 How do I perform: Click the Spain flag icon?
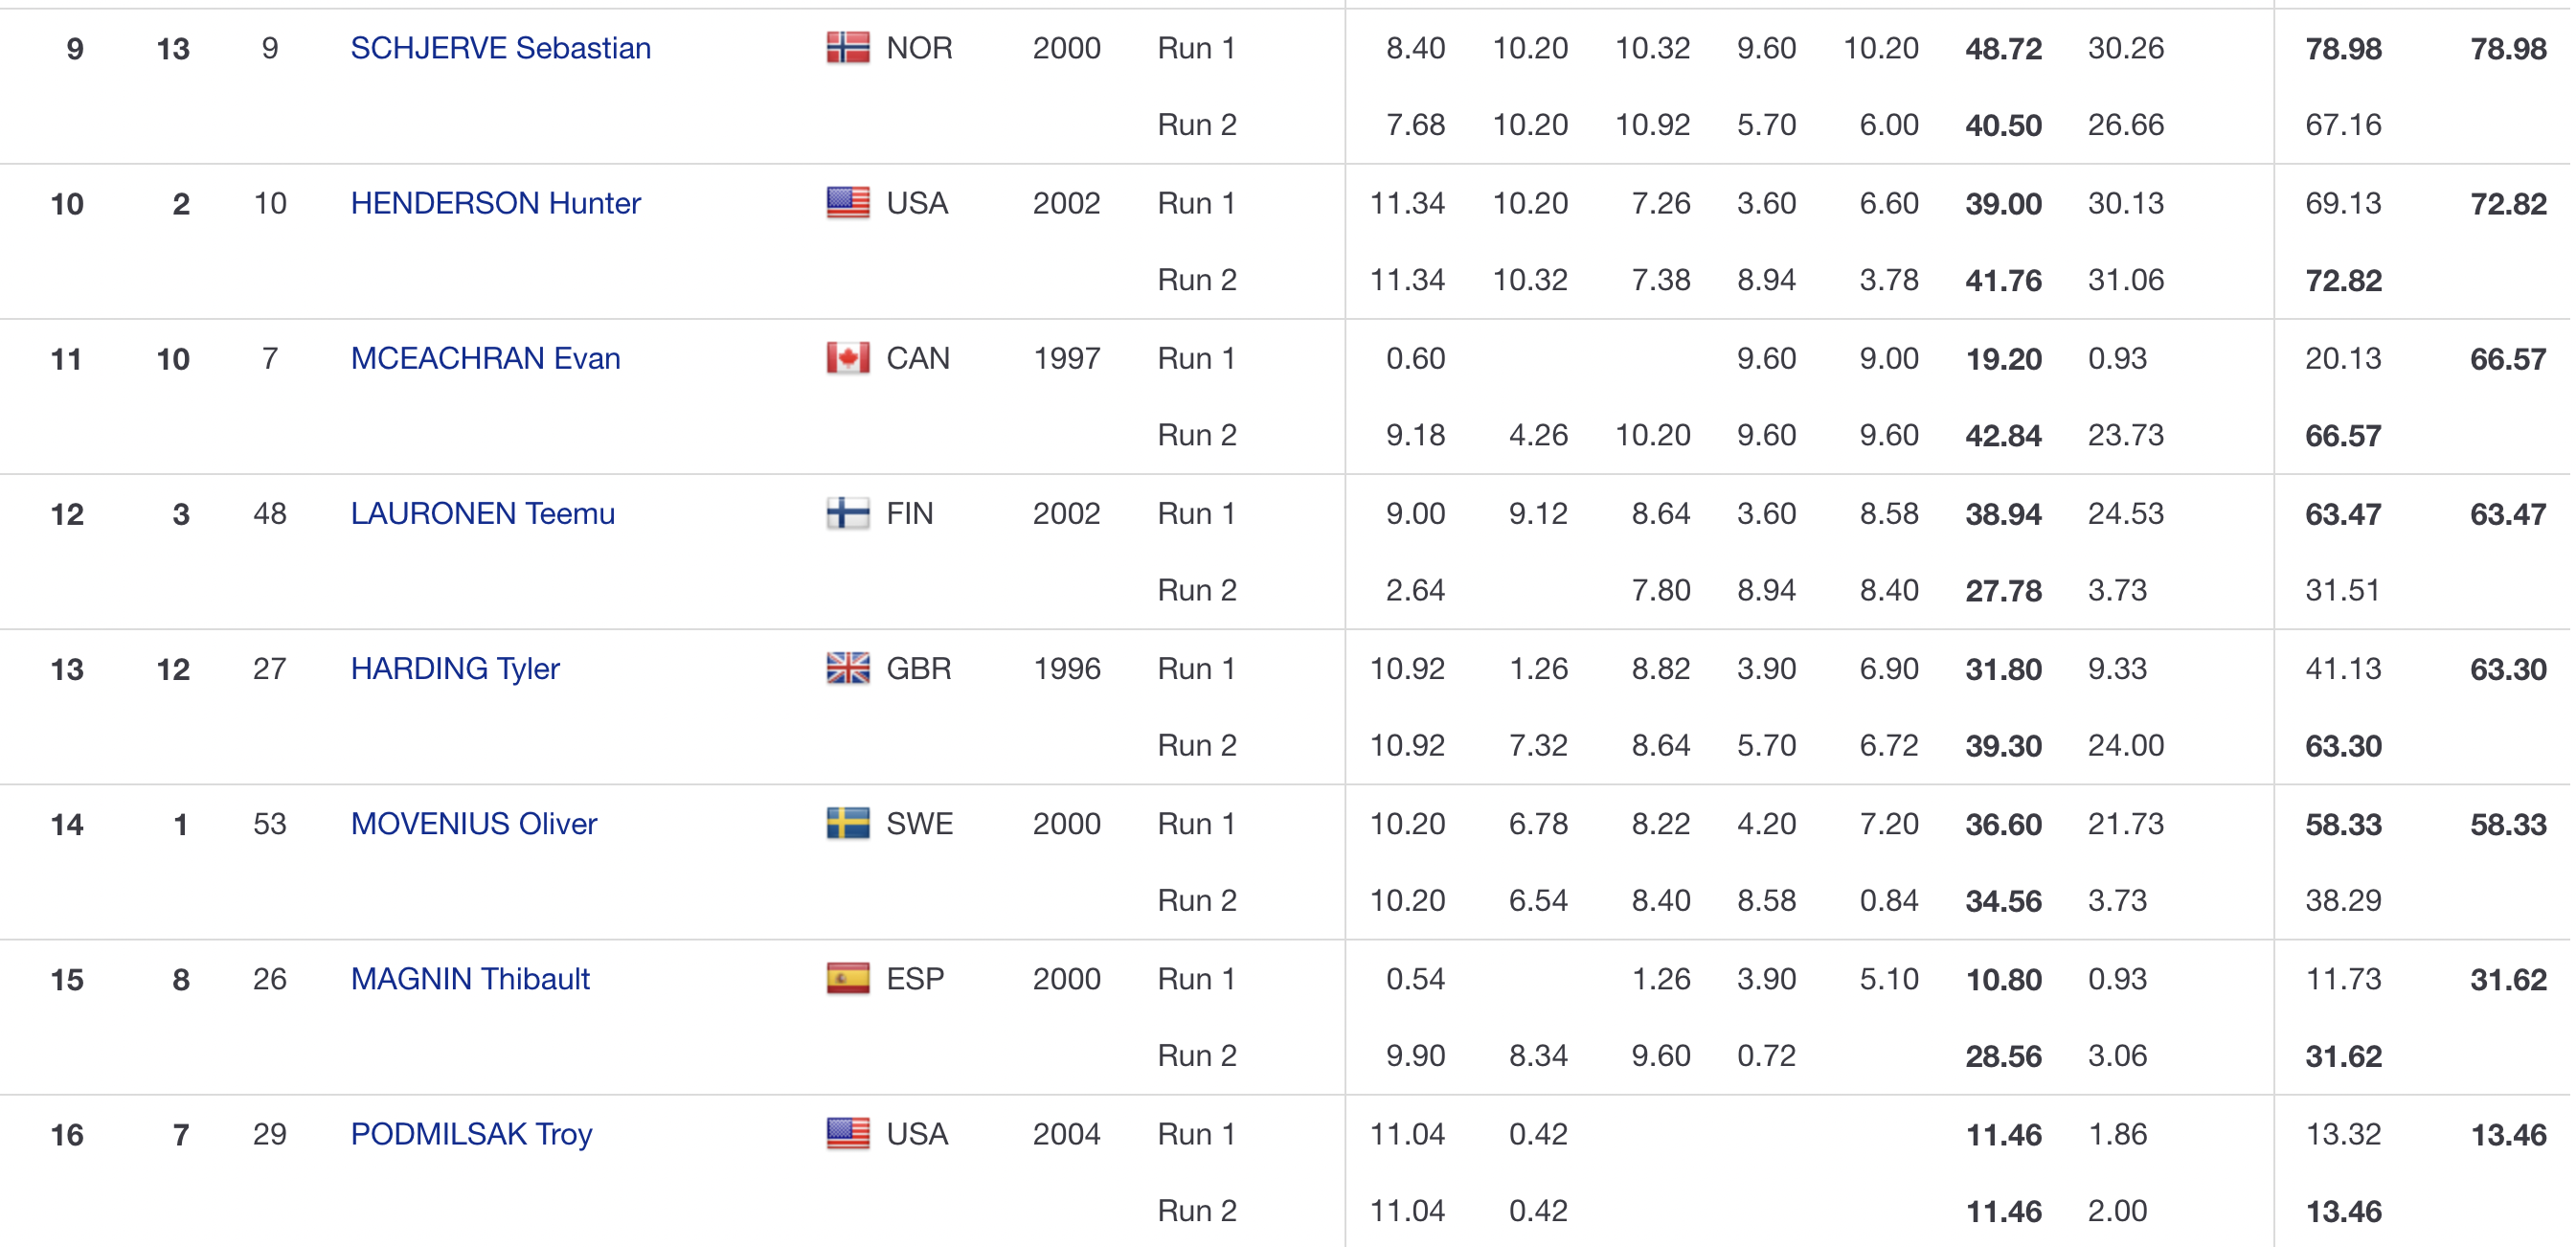[847, 978]
